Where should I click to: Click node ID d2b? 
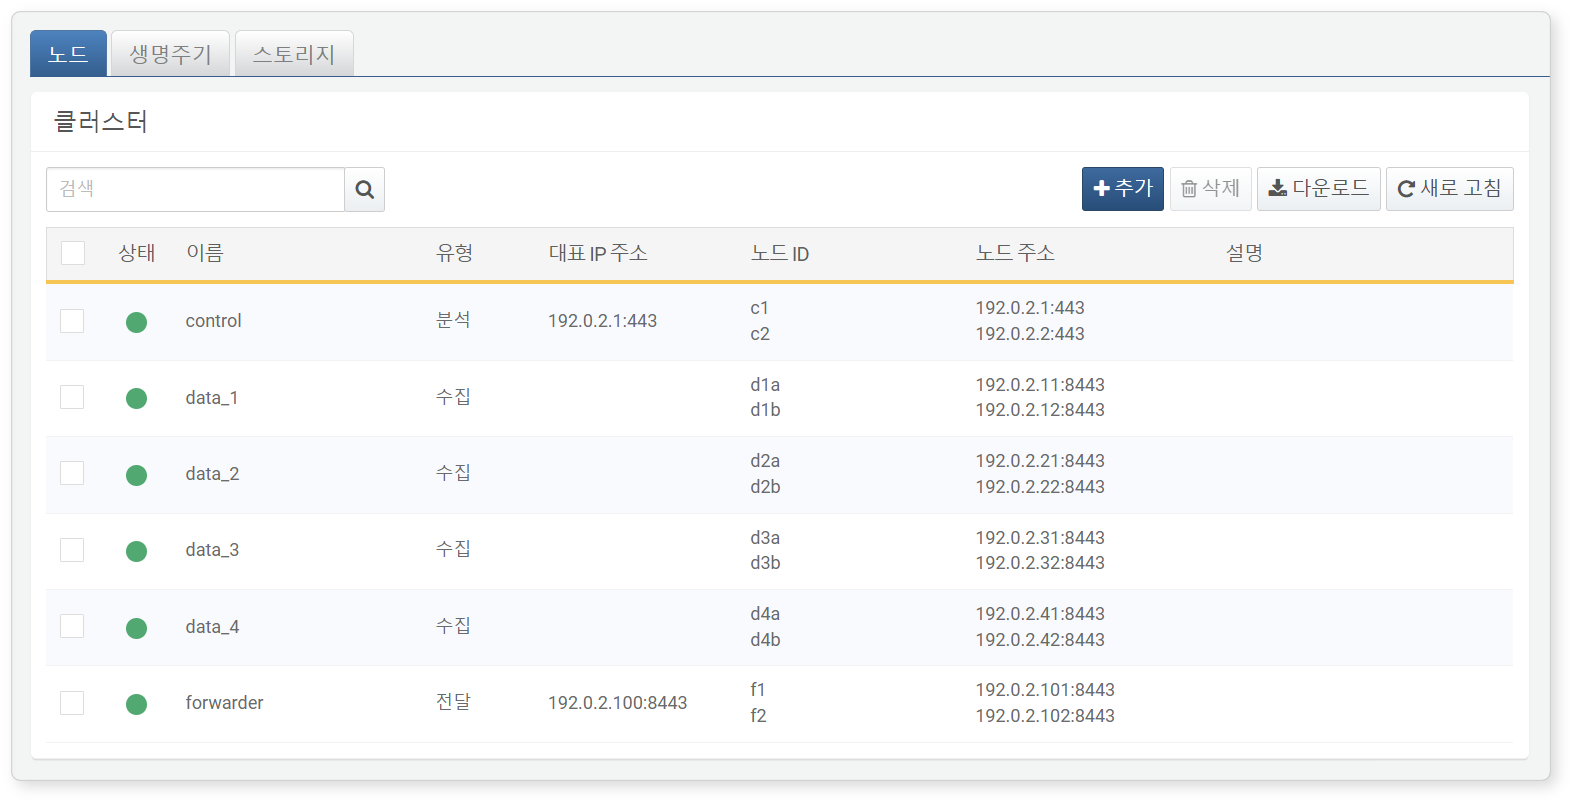(x=765, y=487)
